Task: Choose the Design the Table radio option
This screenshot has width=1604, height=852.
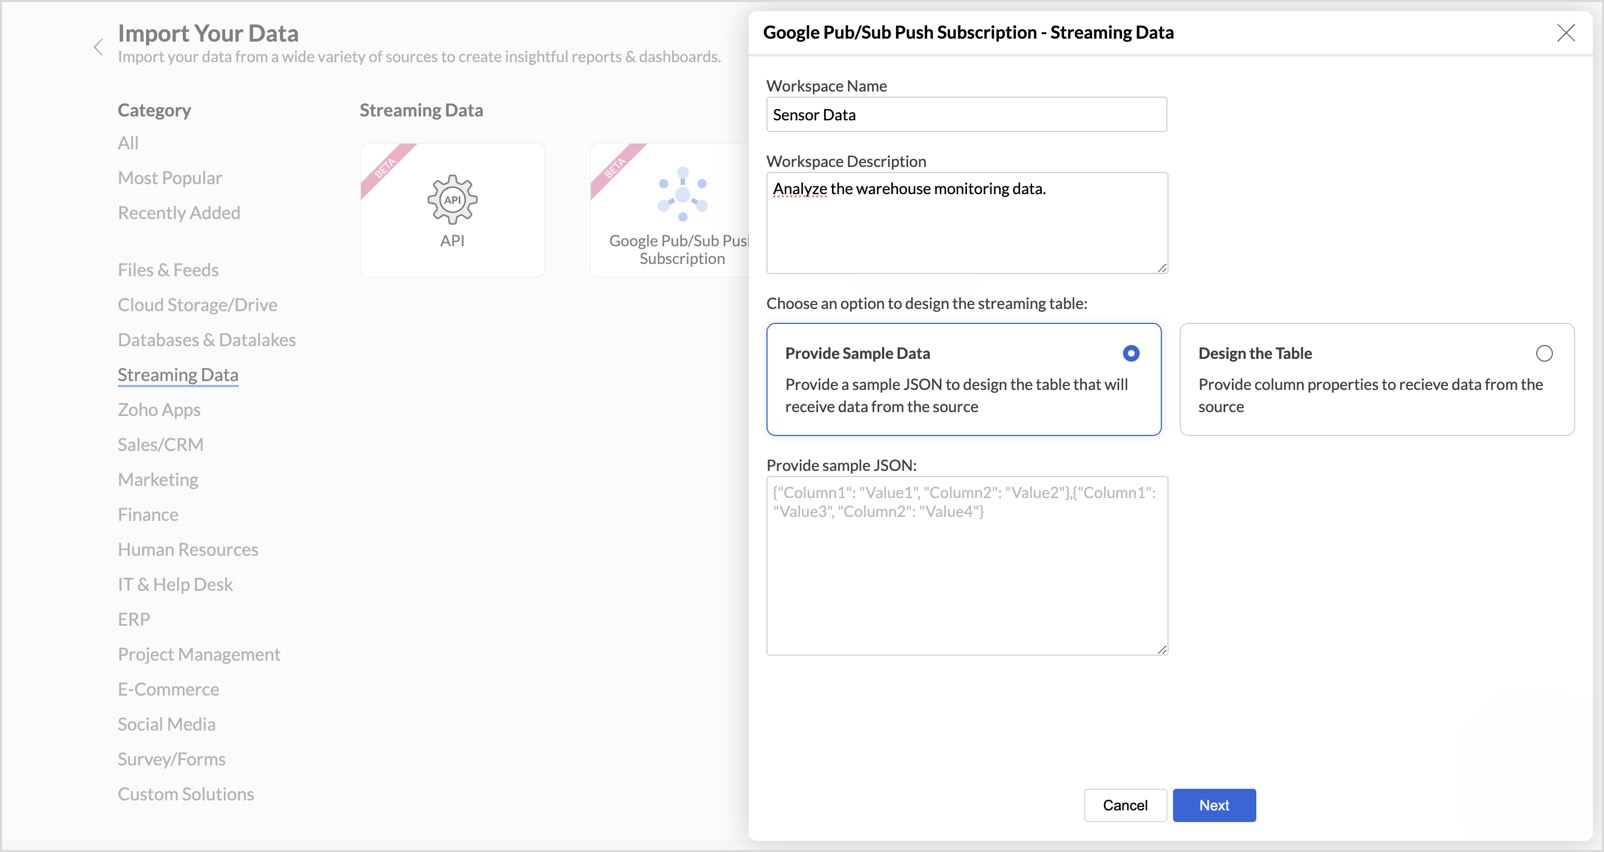Action: pyautogui.click(x=1544, y=354)
